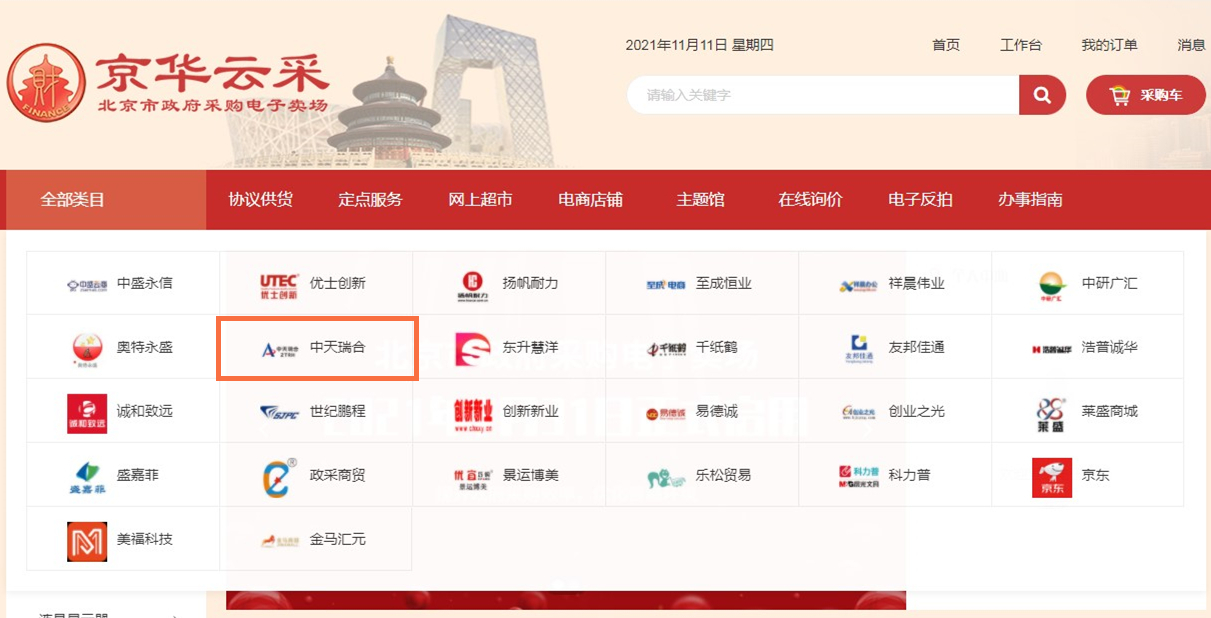The width and height of the screenshot is (1211, 618).
Task: Click the 我的订单 link
Action: (1109, 45)
